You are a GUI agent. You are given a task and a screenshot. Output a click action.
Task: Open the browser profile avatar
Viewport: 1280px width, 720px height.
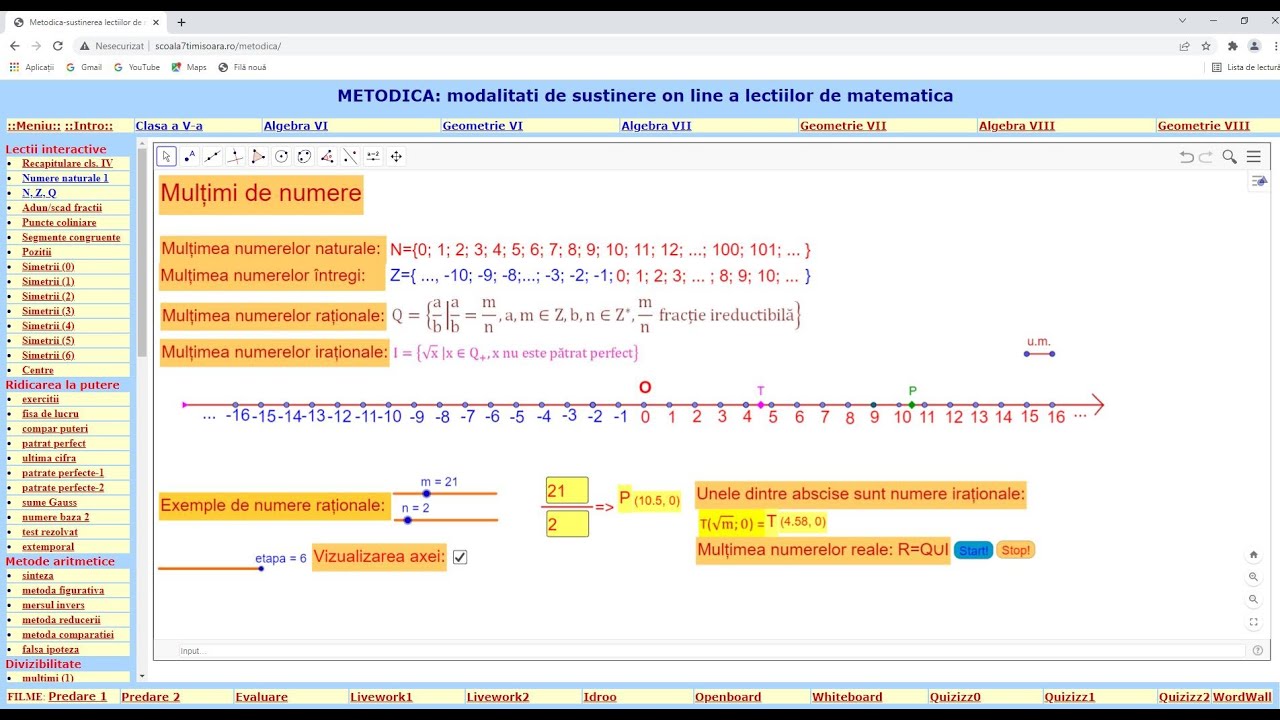click(1254, 46)
